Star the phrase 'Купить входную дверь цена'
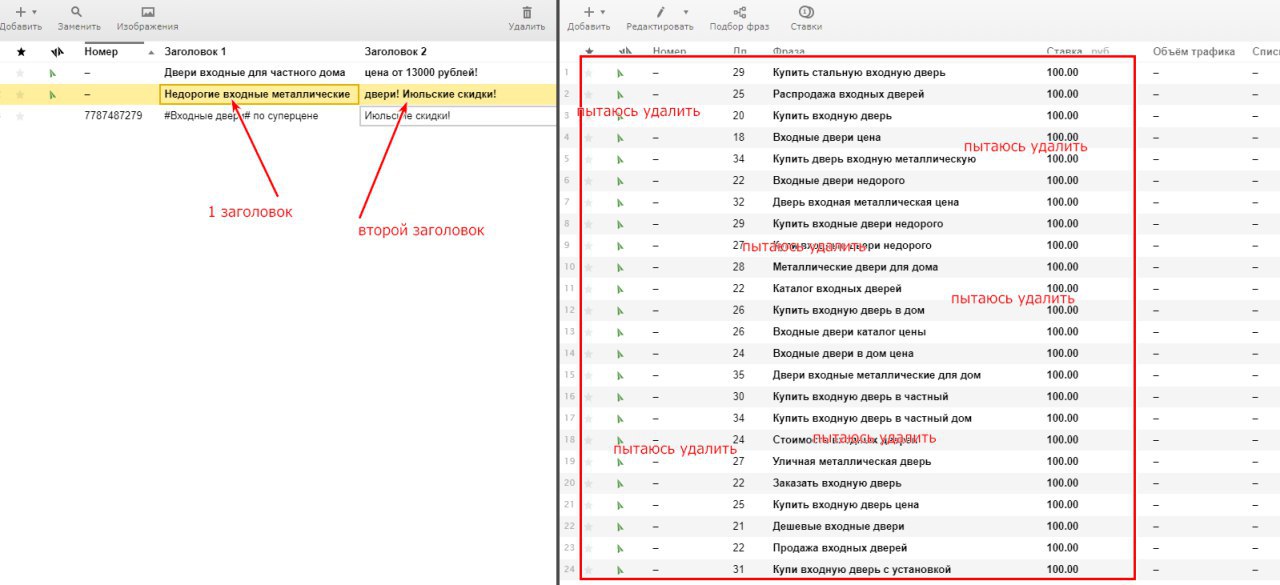Image resolution: width=1280 pixels, height=585 pixels. click(588, 505)
